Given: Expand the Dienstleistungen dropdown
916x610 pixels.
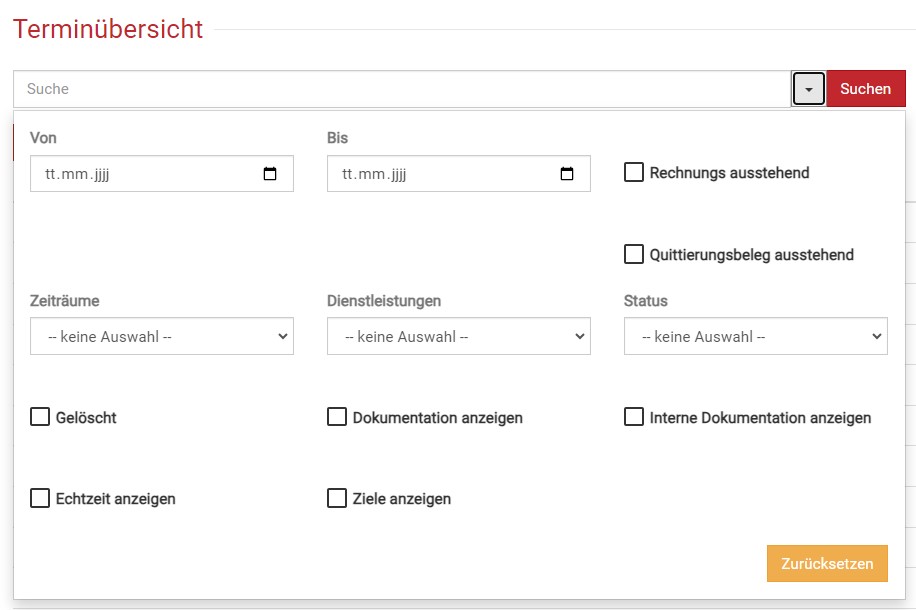Looking at the screenshot, I should coord(458,337).
